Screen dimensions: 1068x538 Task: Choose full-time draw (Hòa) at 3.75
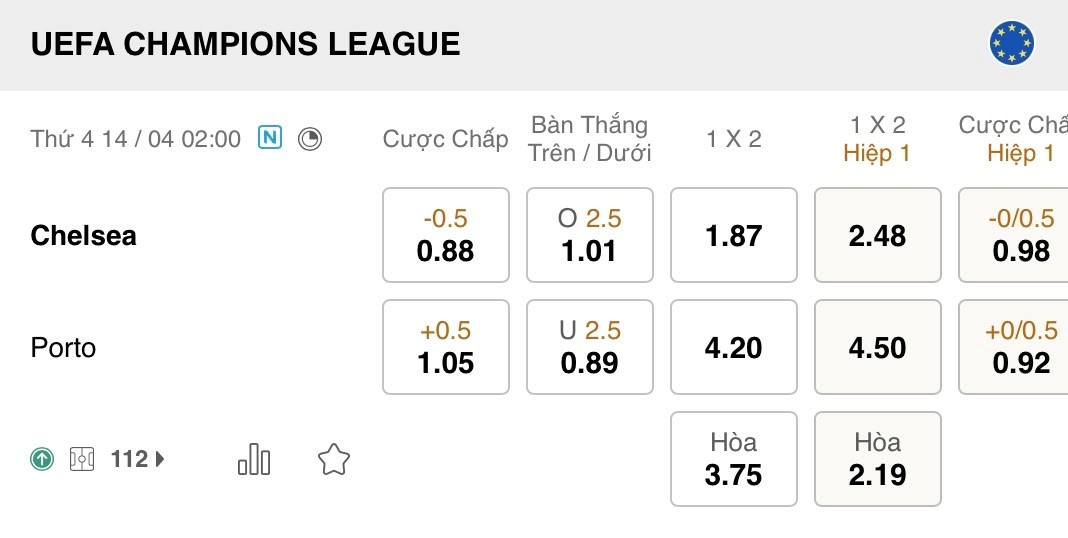click(733, 459)
